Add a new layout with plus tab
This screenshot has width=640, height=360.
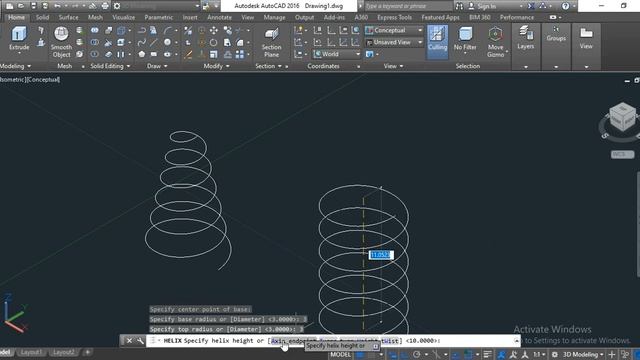(87, 352)
